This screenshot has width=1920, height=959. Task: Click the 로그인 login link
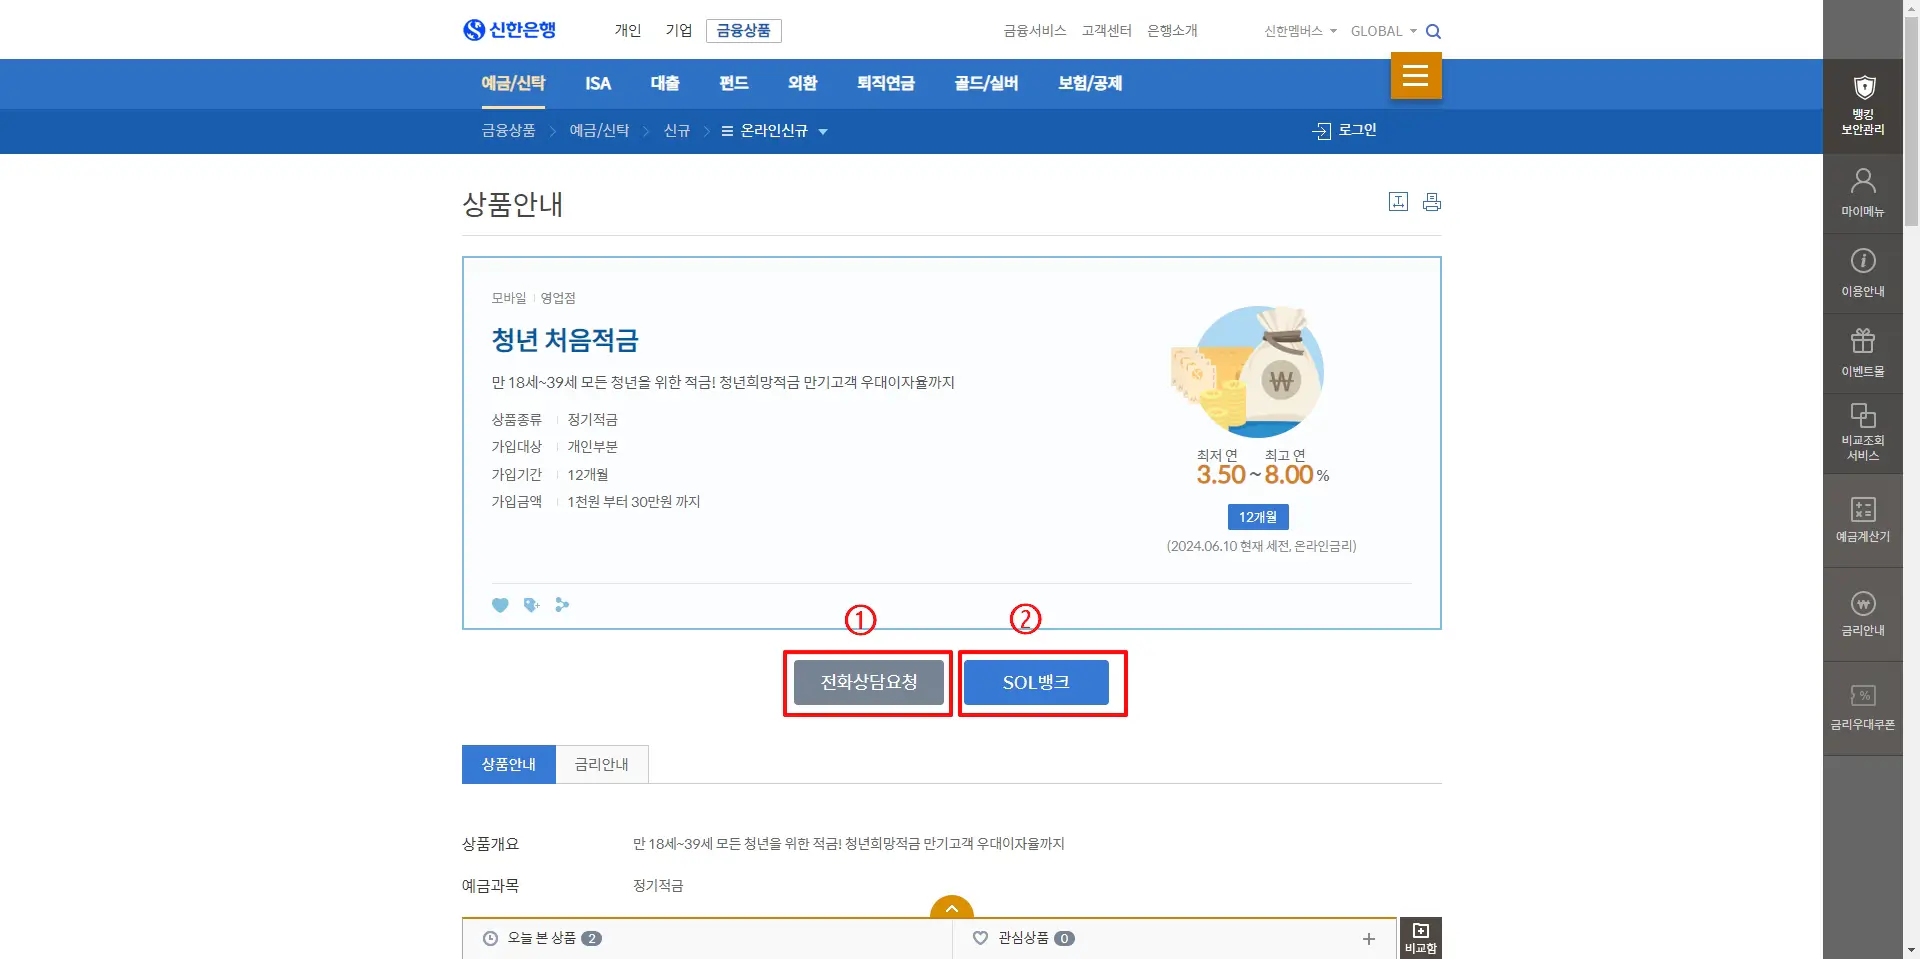click(1345, 130)
